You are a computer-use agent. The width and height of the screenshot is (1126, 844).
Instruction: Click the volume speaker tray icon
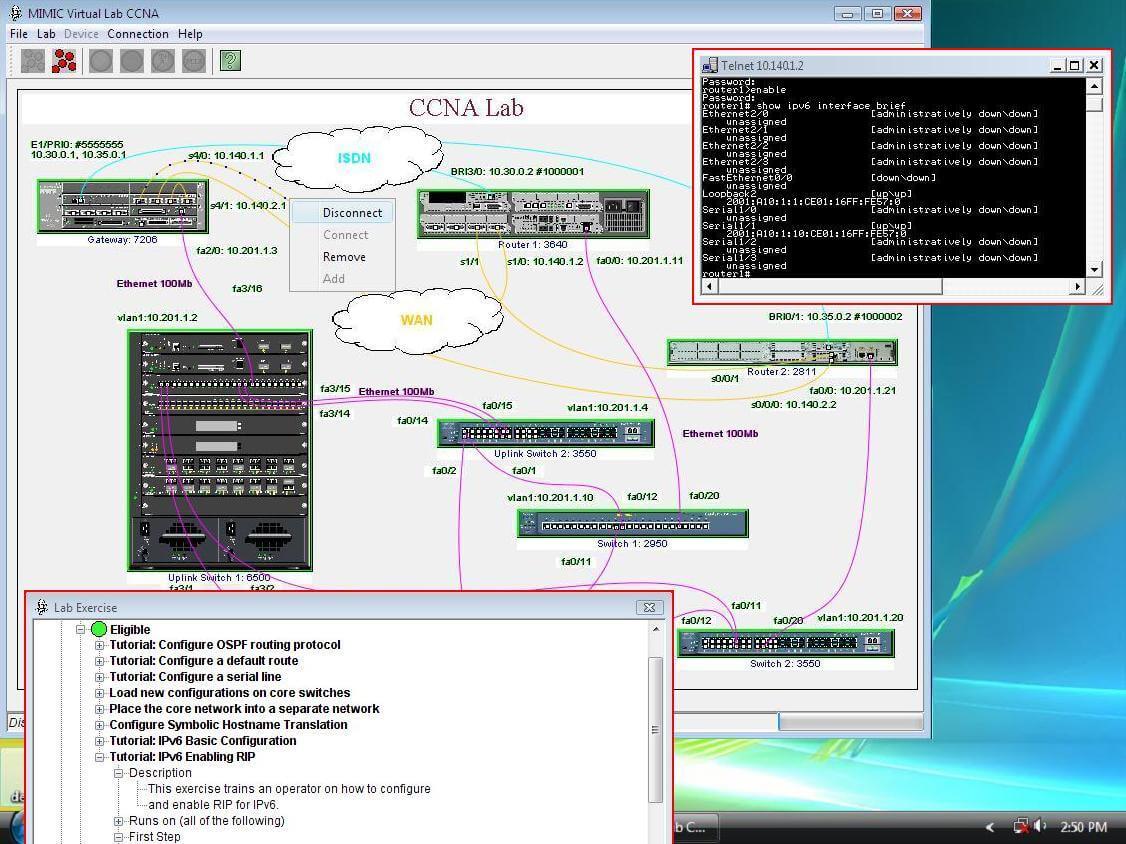click(1040, 827)
